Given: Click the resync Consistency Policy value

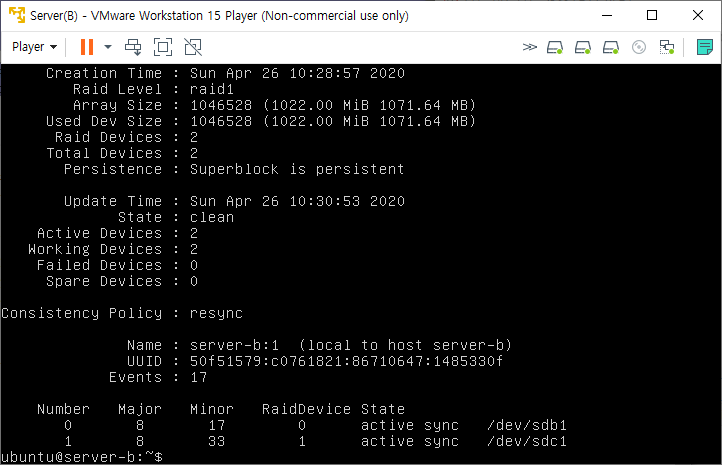Looking at the screenshot, I should coord(216,313).
